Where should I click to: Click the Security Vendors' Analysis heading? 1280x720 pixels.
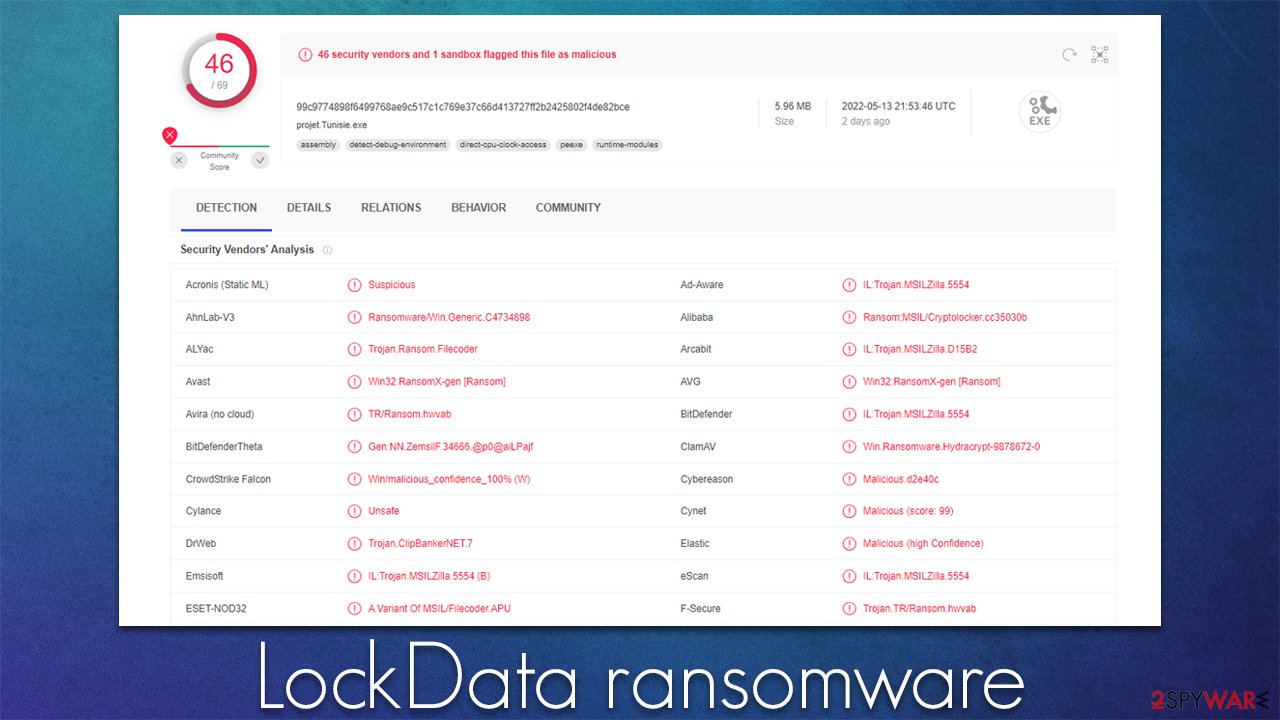(x=247, y=250)
